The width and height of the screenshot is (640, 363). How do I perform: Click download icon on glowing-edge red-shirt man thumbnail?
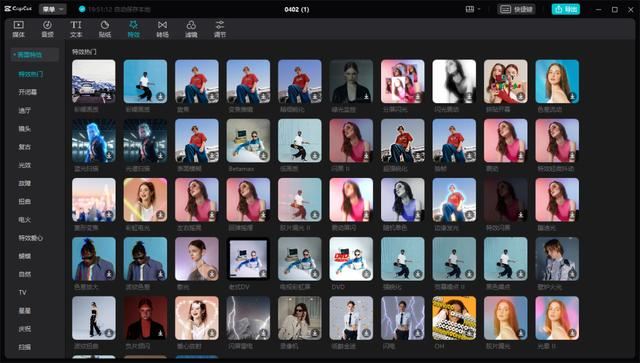(469, 215)
